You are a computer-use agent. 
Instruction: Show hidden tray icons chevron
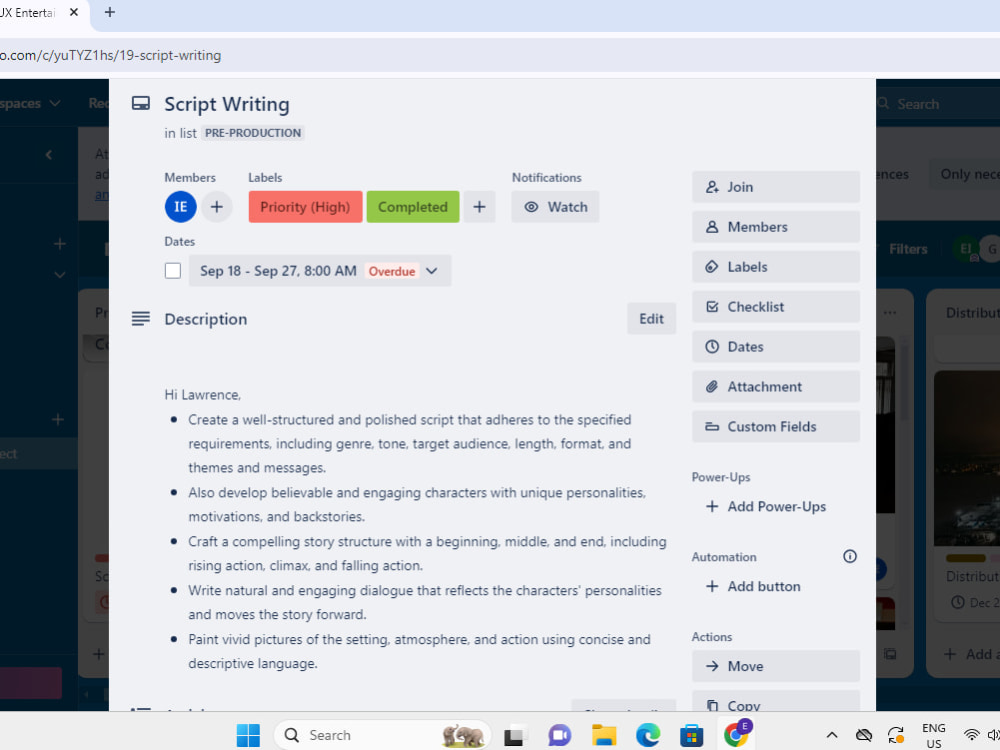tap(832, 735)
